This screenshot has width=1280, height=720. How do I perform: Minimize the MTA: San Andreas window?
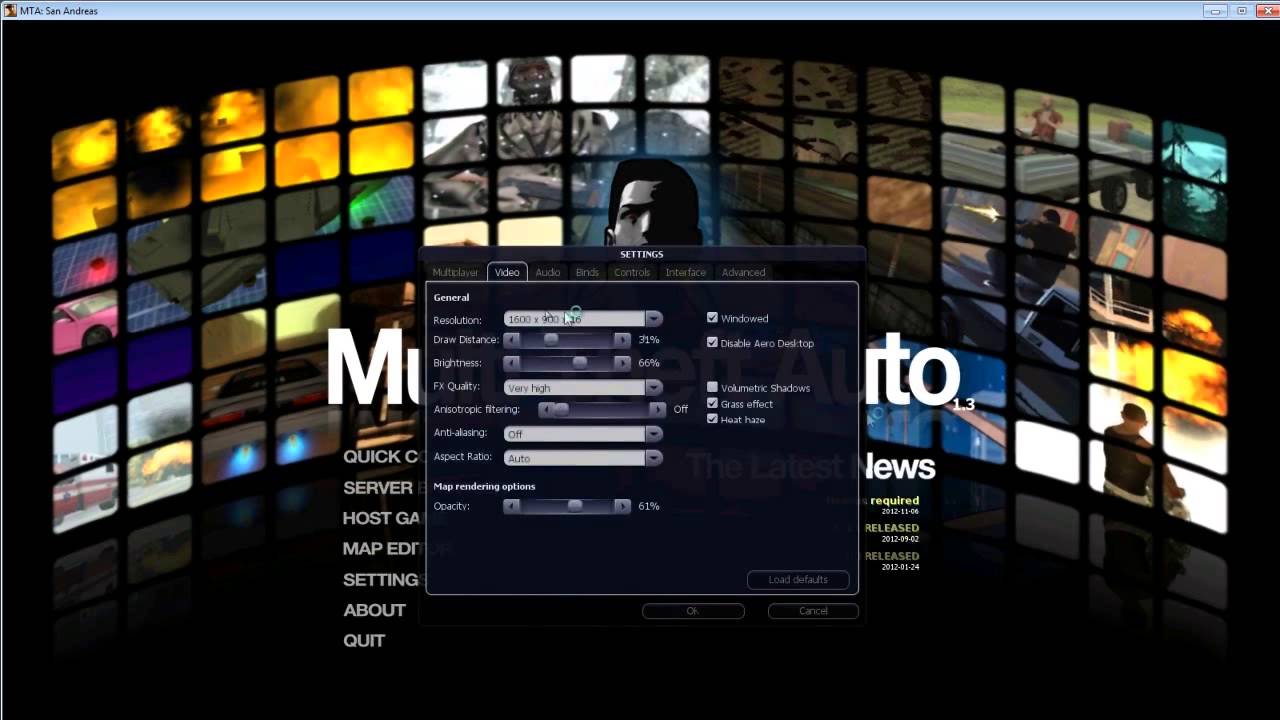tap(1216, 10)
